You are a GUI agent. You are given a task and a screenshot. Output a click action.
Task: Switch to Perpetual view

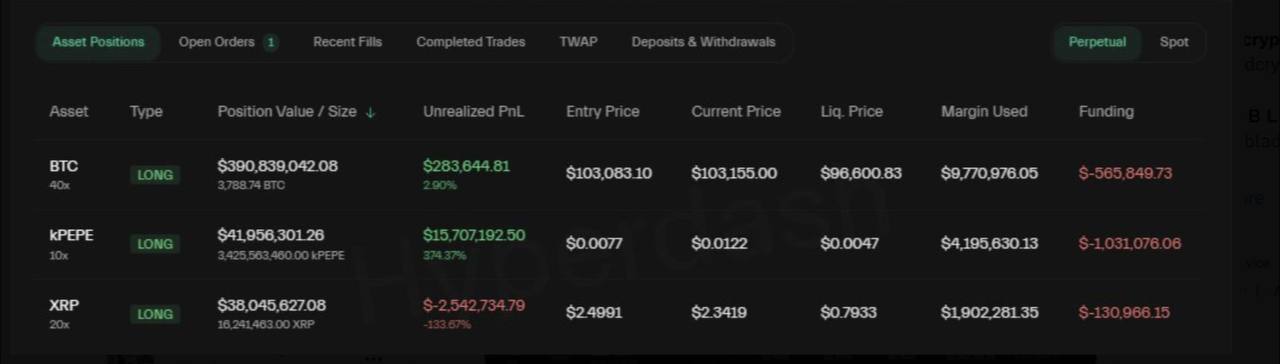[1097, 42]
